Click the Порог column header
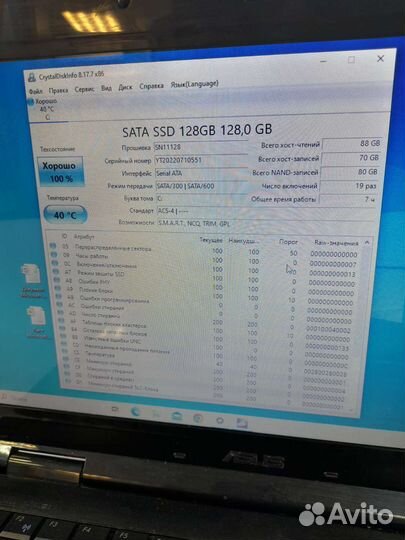This screenshot has height=540, width=405. 288,242
